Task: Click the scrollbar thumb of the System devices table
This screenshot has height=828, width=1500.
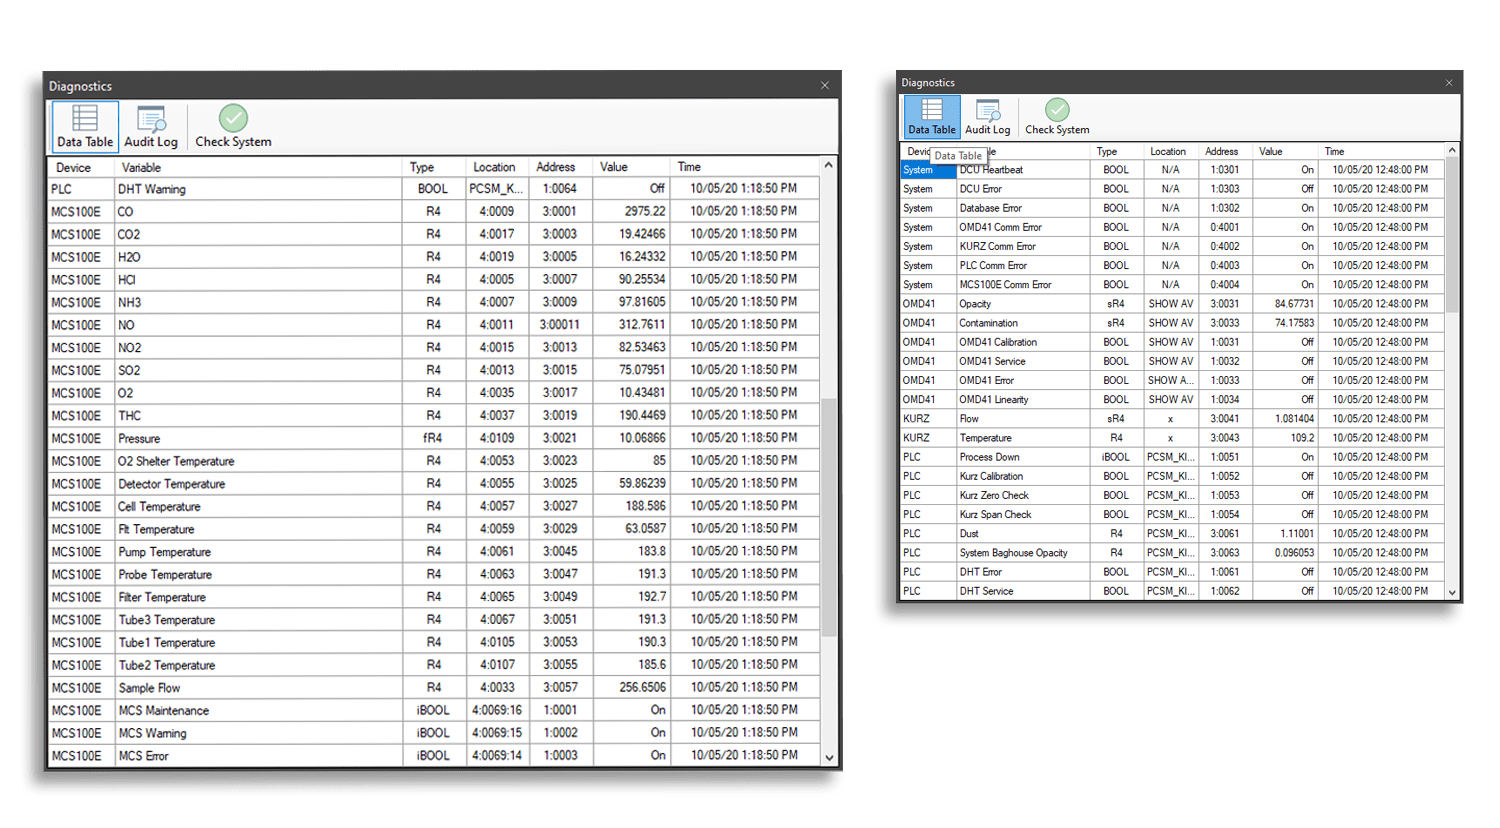Action: click(x=1452, y=235)
